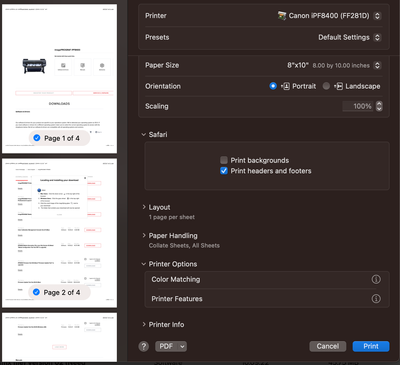This screenshot has height=365, width=400.
Task: Click the help question mark button
Action: (x=144, y=346)
